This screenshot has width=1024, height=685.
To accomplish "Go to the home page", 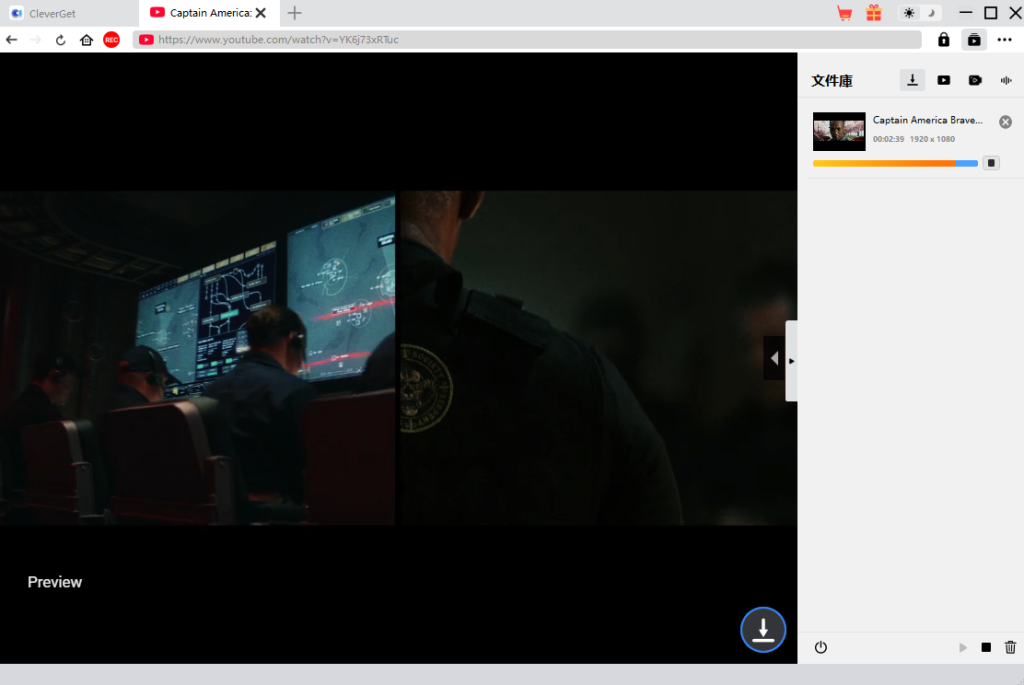I will [86, 40].
